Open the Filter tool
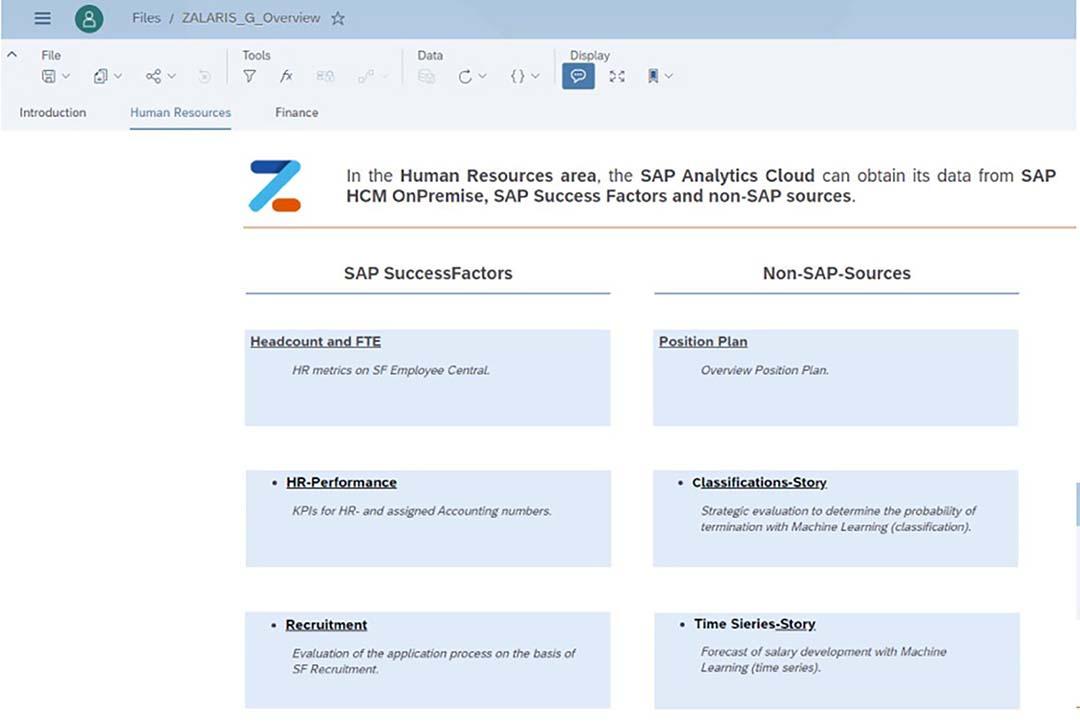Screen dimensions: 1080x726 coord(249,76)
